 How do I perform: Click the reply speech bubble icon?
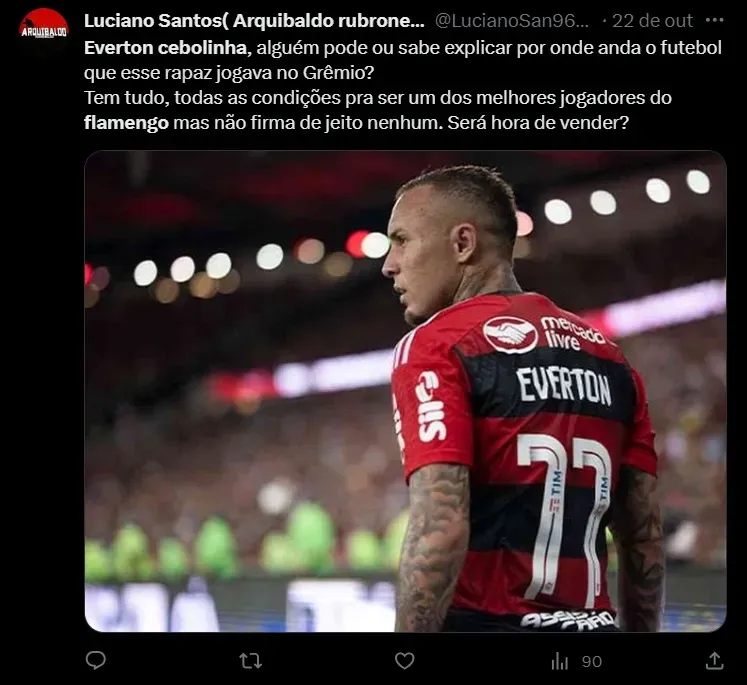click(x=95, y=661)
